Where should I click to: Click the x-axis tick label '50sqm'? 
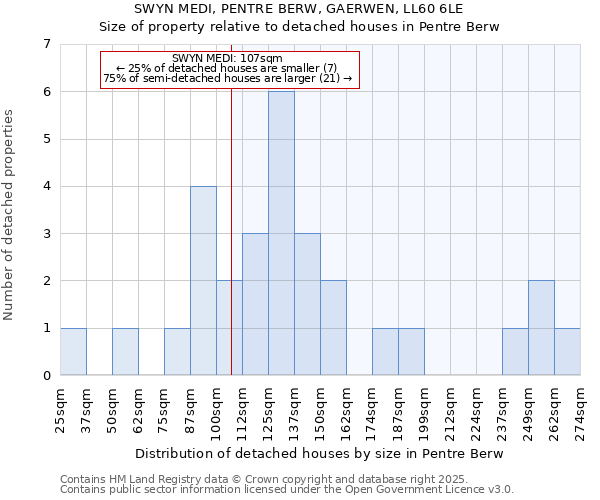pyautogui.click(x=112, y=410)
